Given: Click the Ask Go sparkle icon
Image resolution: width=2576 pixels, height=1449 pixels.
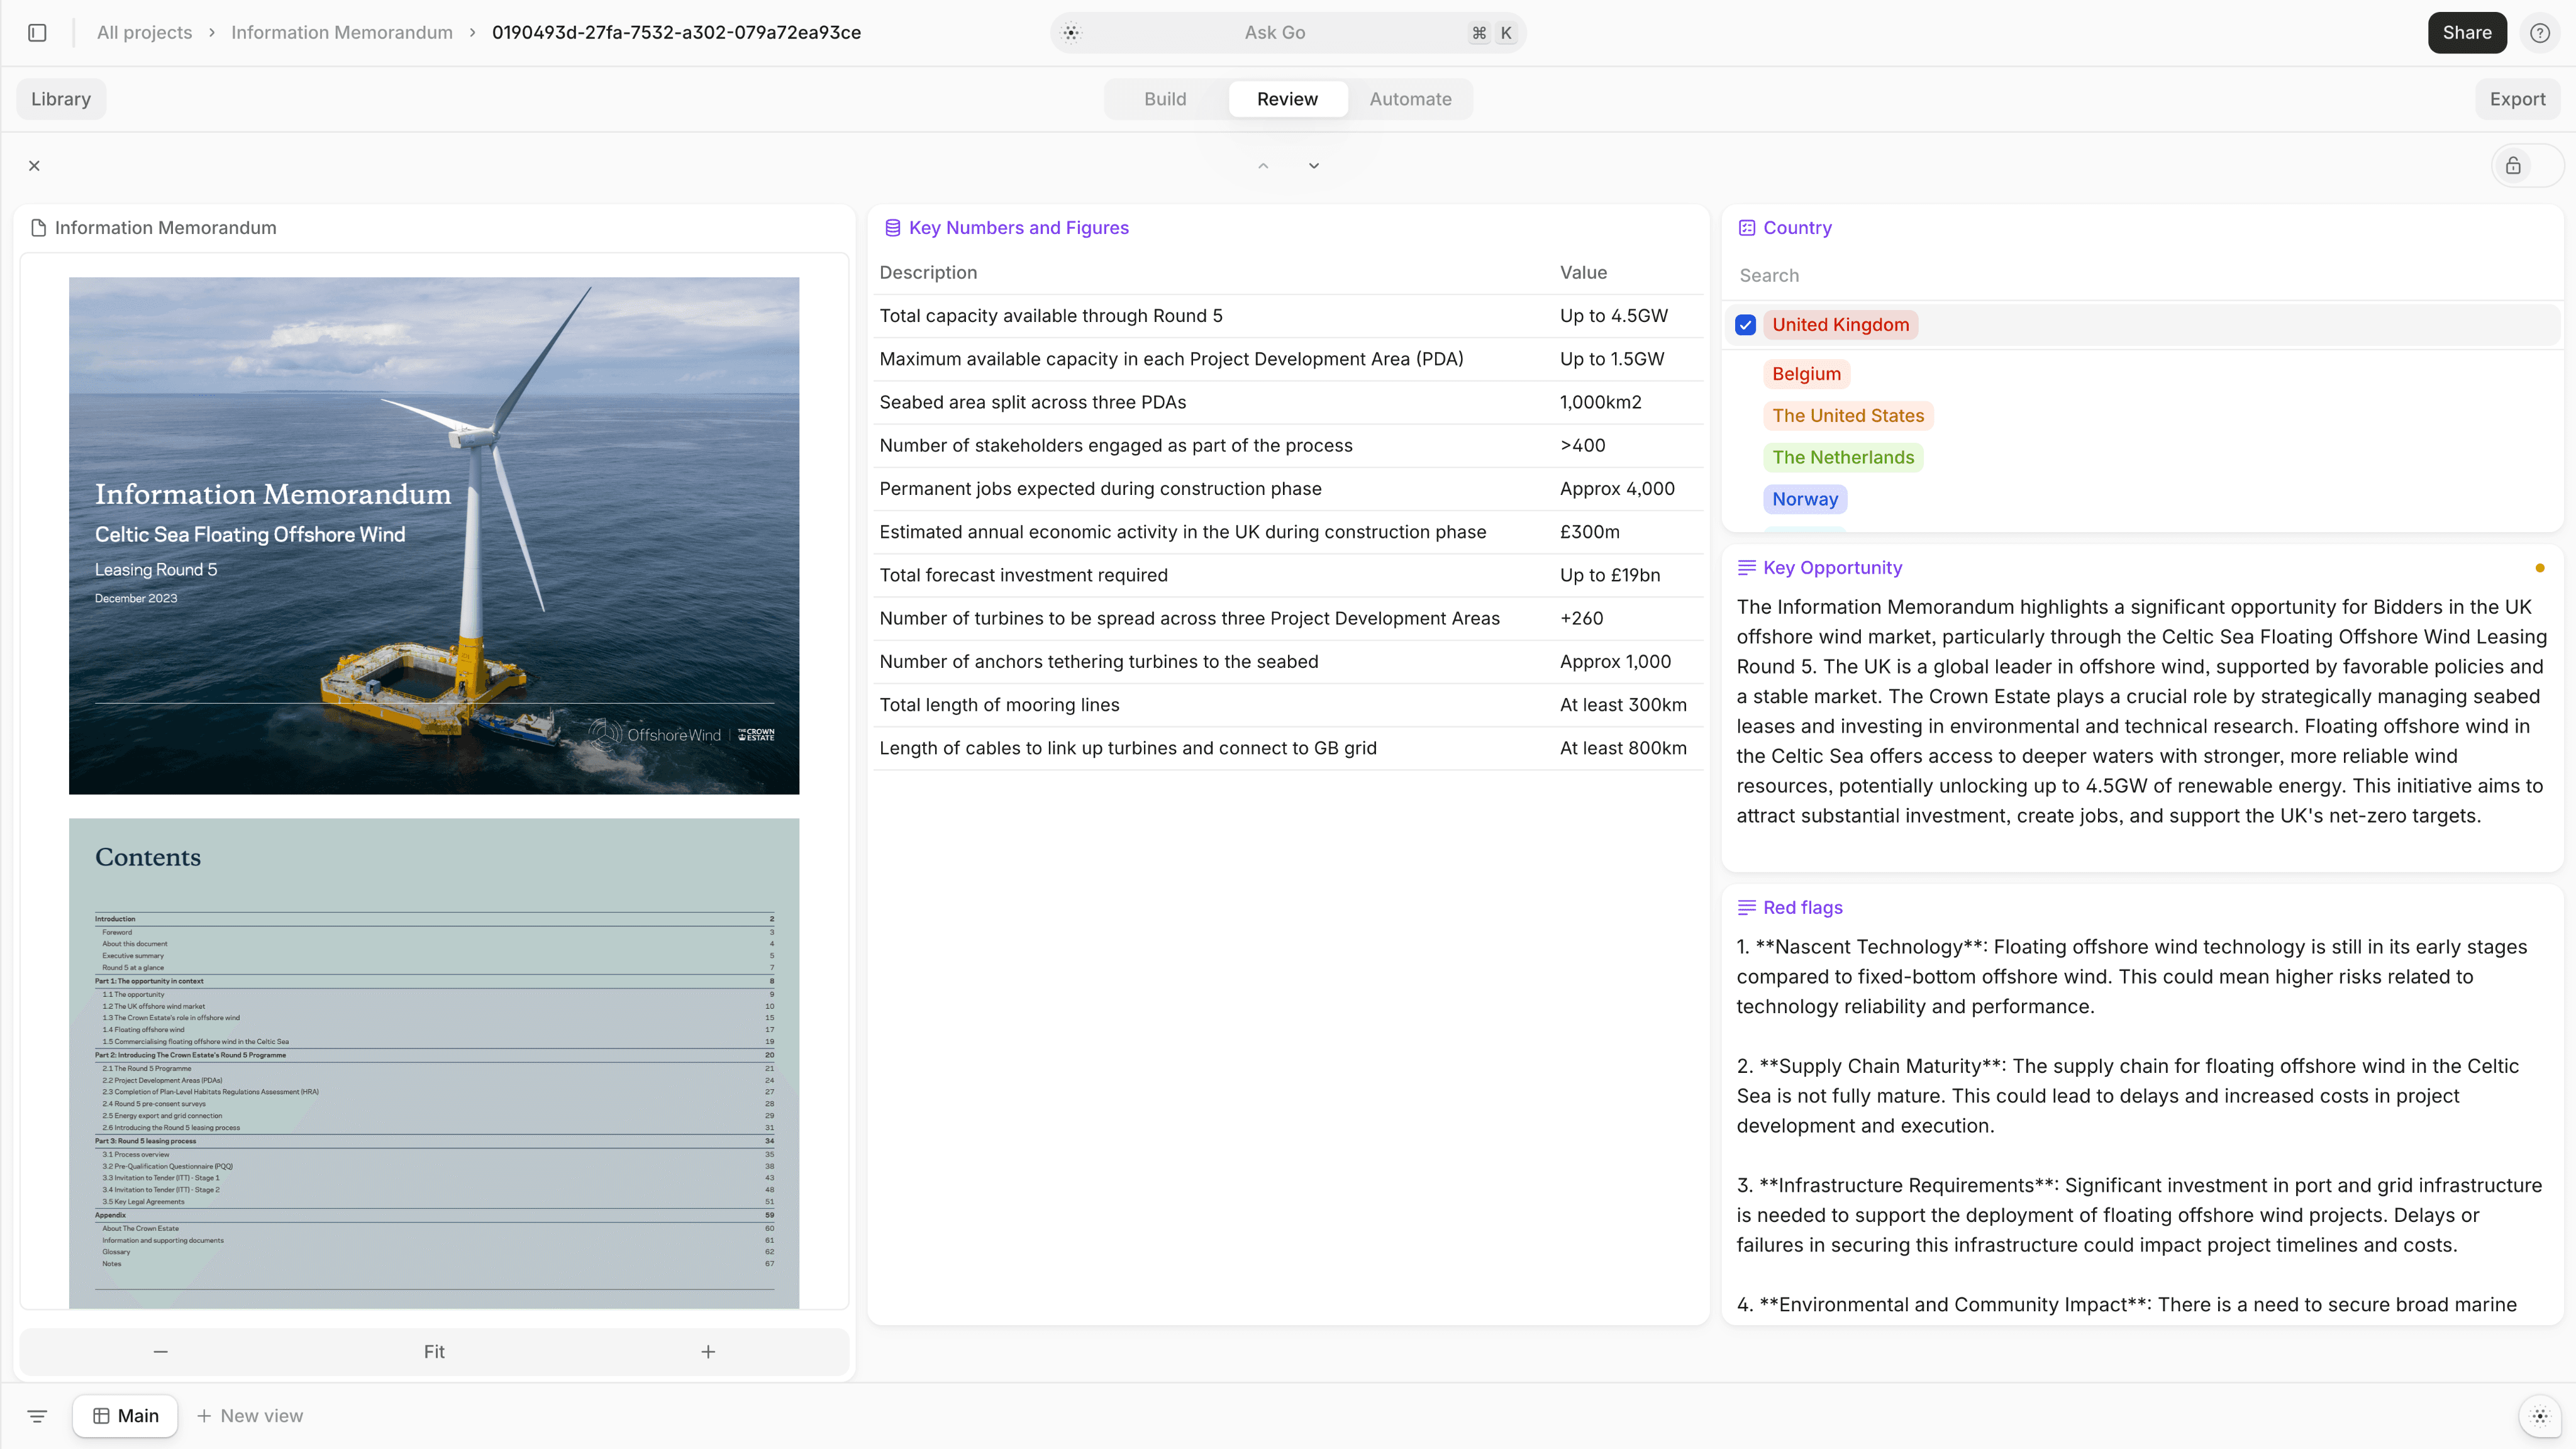Looking at the screenshot, I should pos(1071,33).
